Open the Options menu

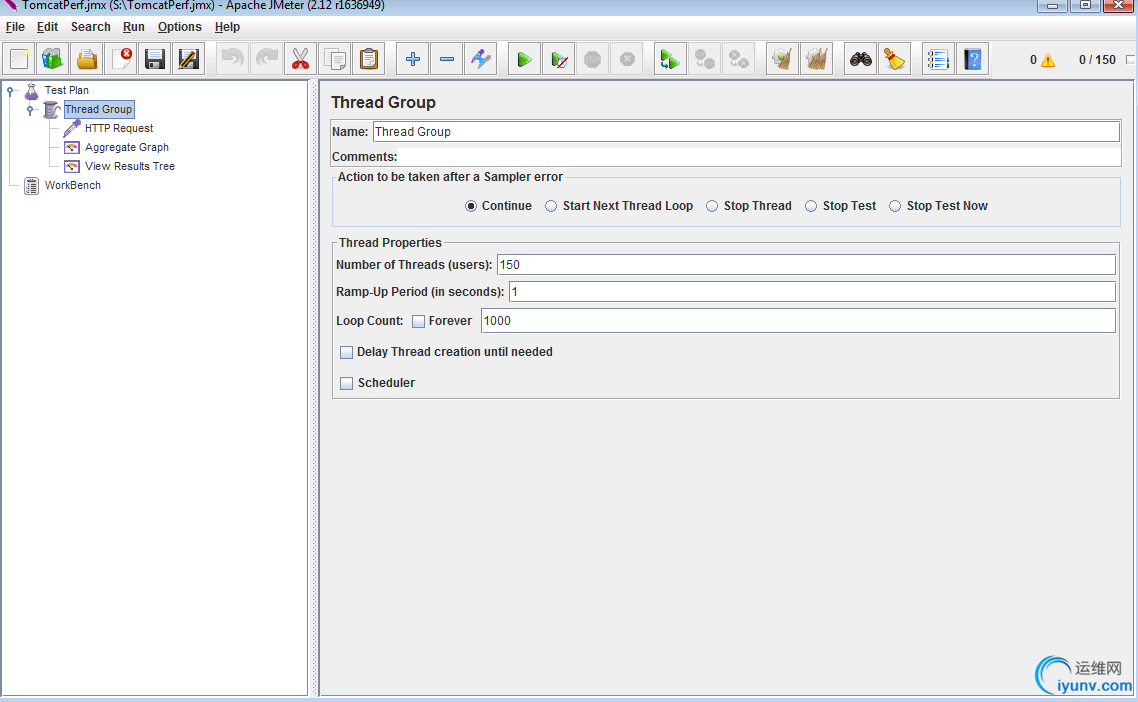tap(179, 27)
